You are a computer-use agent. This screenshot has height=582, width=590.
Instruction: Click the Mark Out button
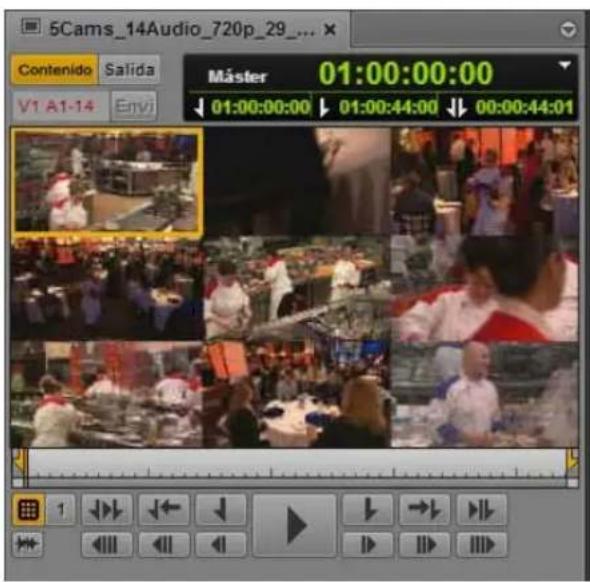point(368,510)
